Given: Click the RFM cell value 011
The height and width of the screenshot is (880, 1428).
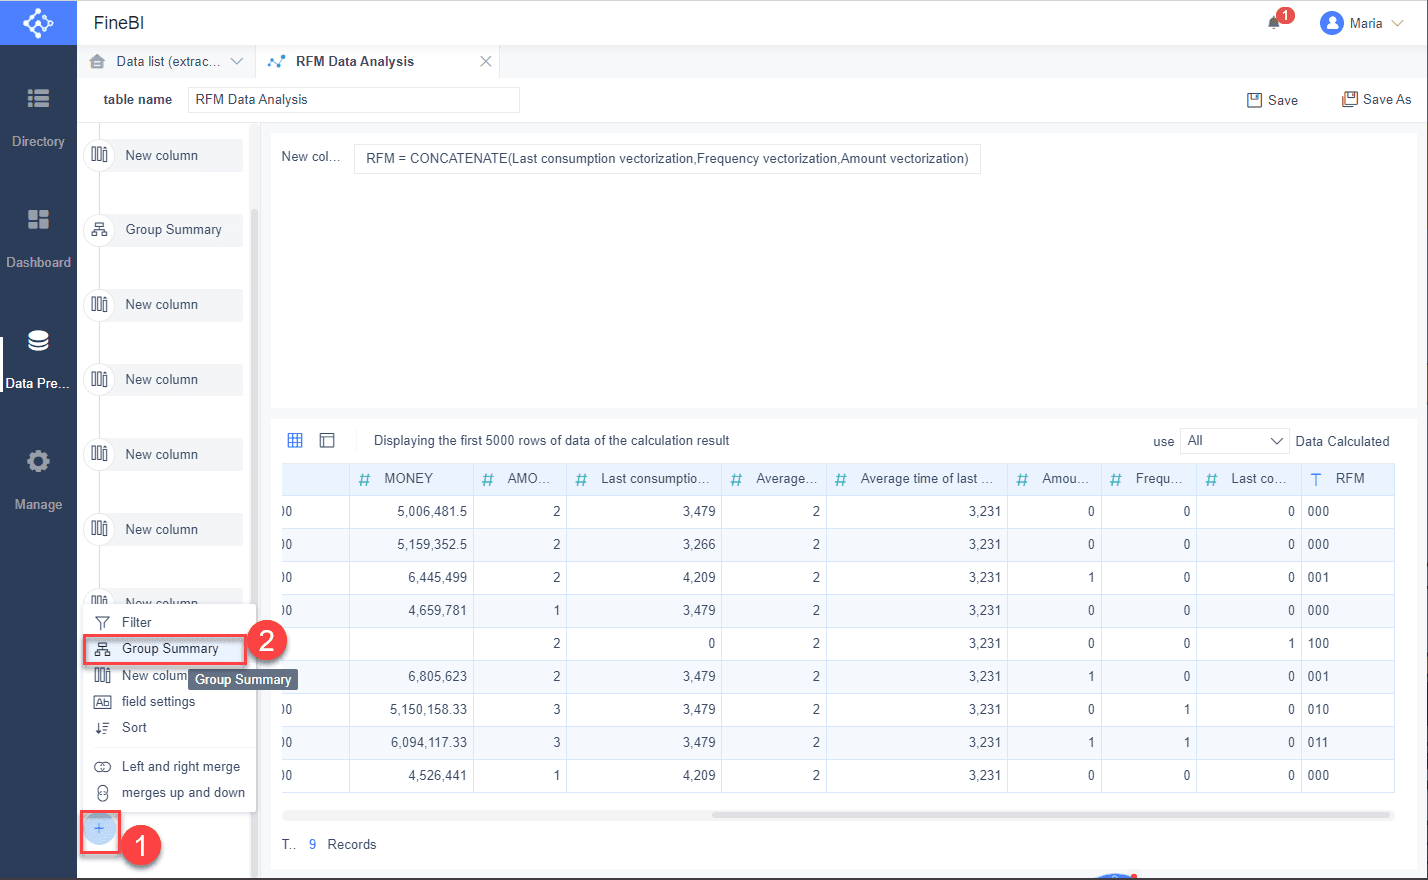Looking at the screenshot, I should point(1318,742).
